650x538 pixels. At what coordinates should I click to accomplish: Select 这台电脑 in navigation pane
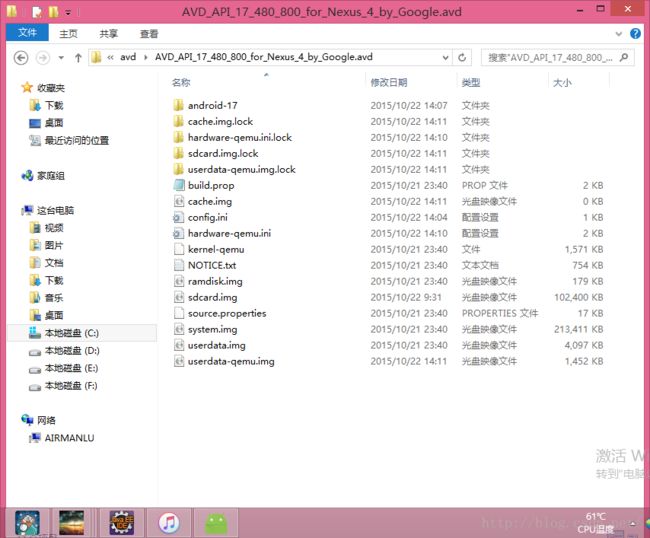pos(56,211)
